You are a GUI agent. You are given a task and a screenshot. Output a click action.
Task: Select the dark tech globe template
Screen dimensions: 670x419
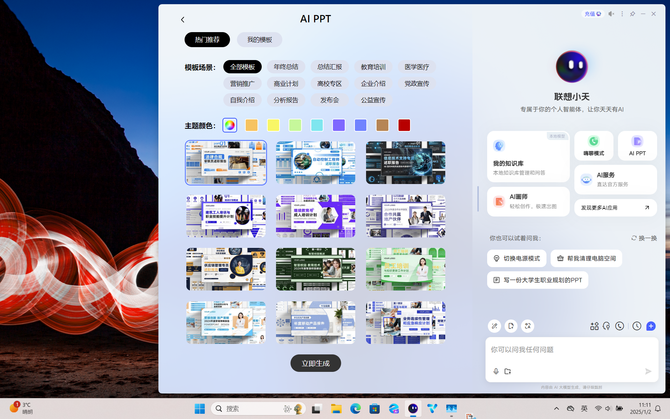pyautogui.click(x=406, y=163)
